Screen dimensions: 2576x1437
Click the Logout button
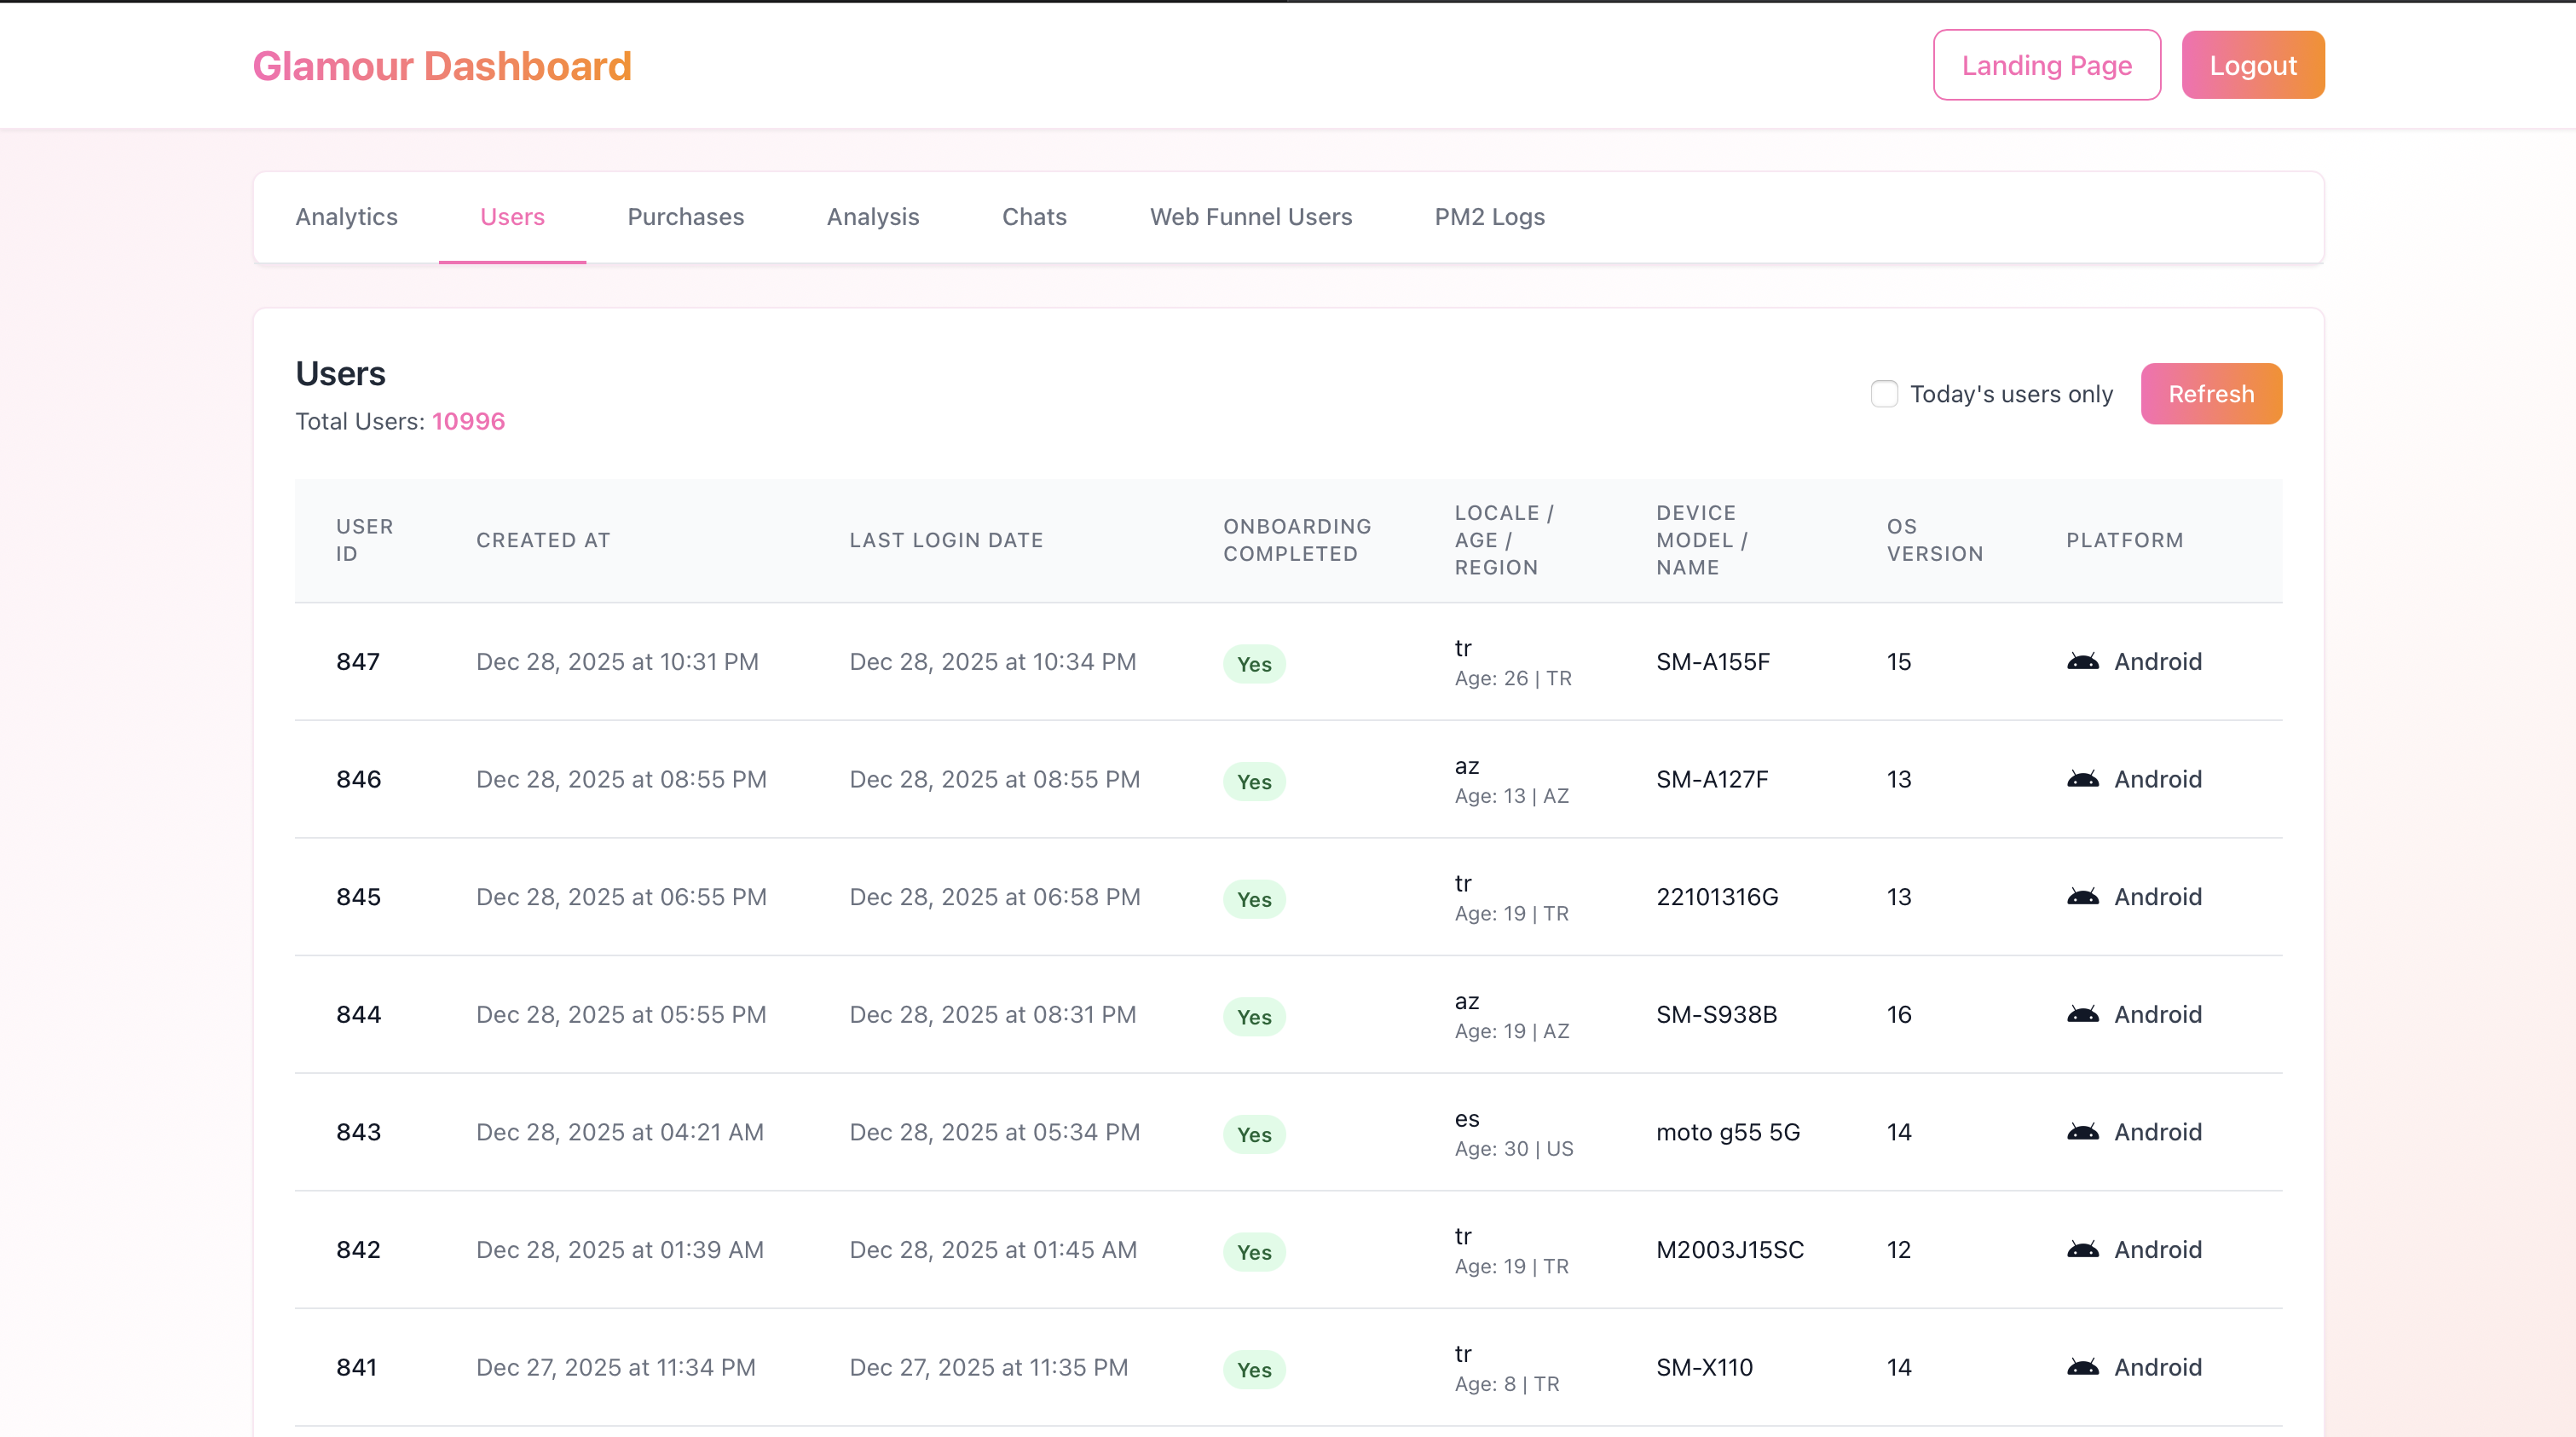[2253, 64]
